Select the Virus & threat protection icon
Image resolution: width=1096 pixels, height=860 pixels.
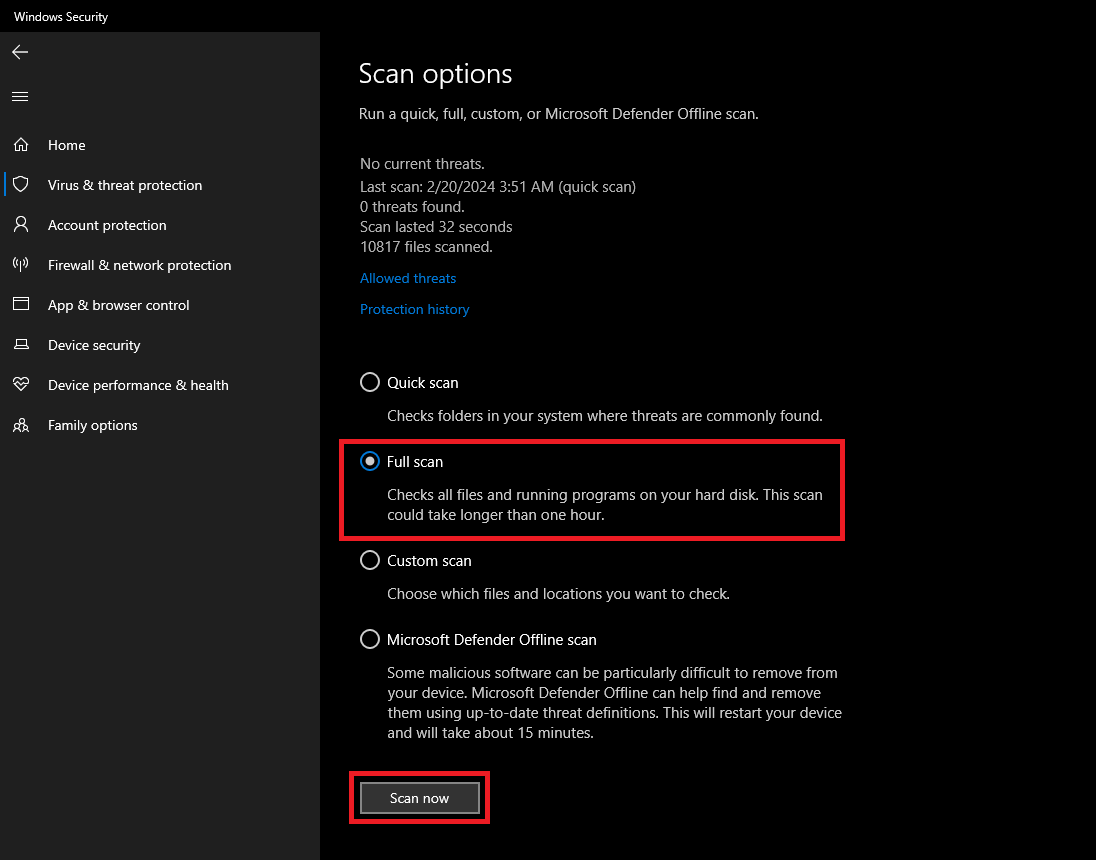[20, 185]
